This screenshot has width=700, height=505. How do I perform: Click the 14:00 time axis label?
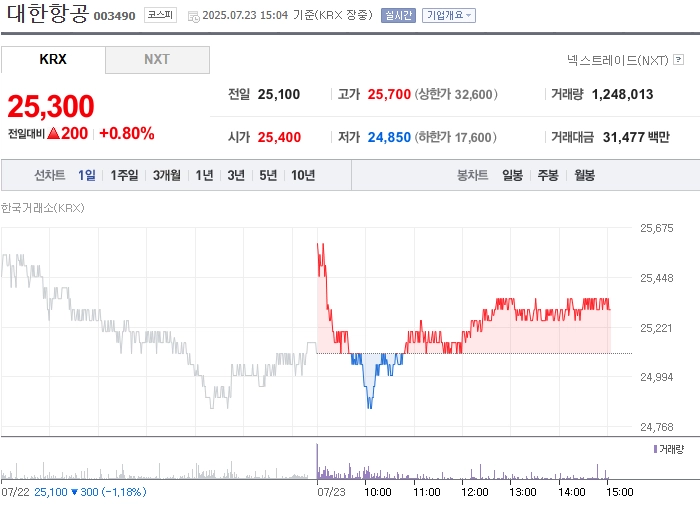(571, 492)
